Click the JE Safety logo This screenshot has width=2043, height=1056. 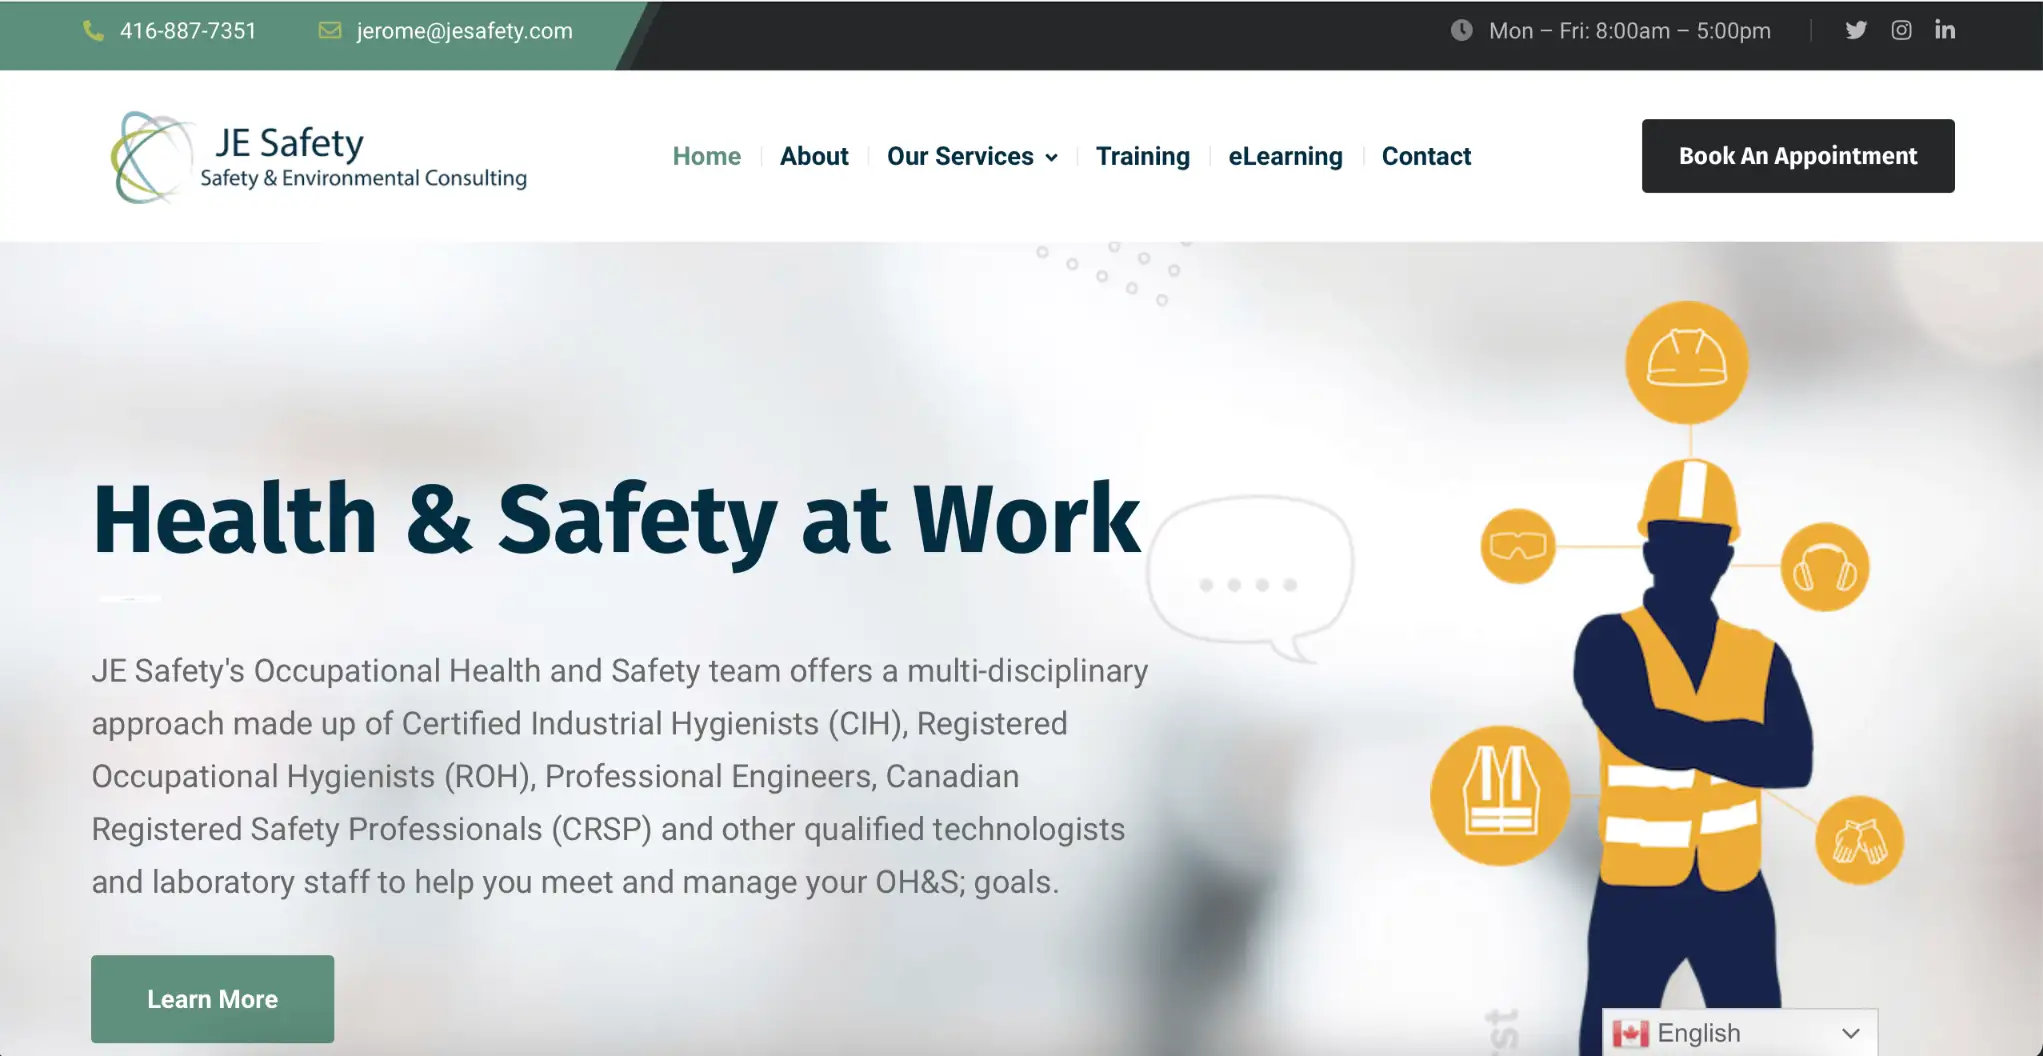[x=318, y=158]
